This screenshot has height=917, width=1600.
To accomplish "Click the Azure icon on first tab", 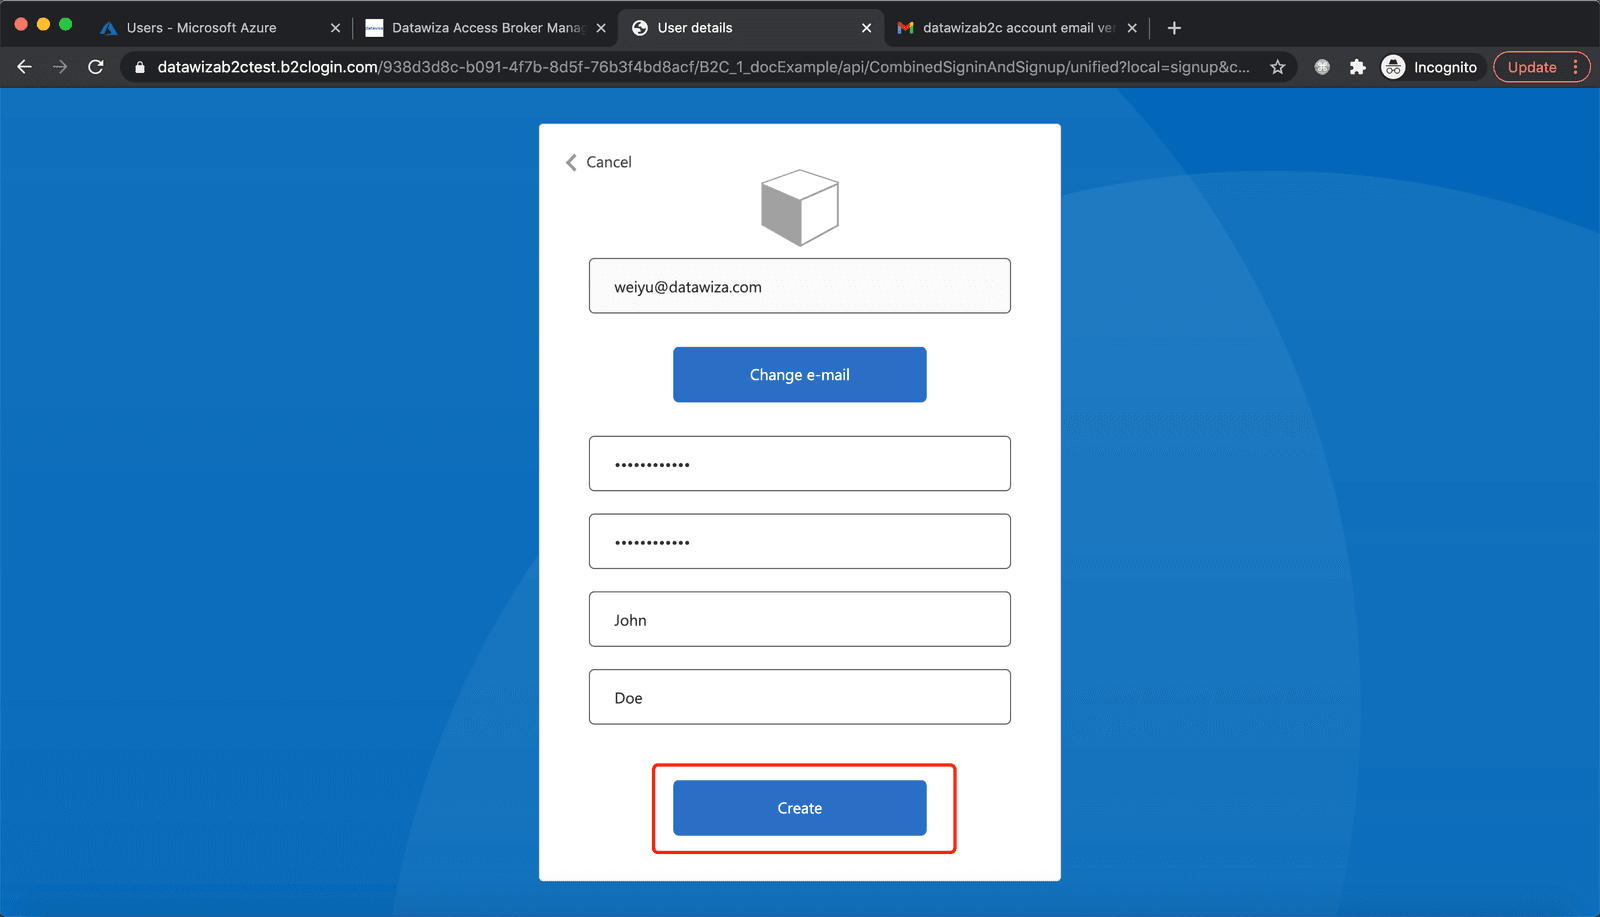I will (108, 28).
